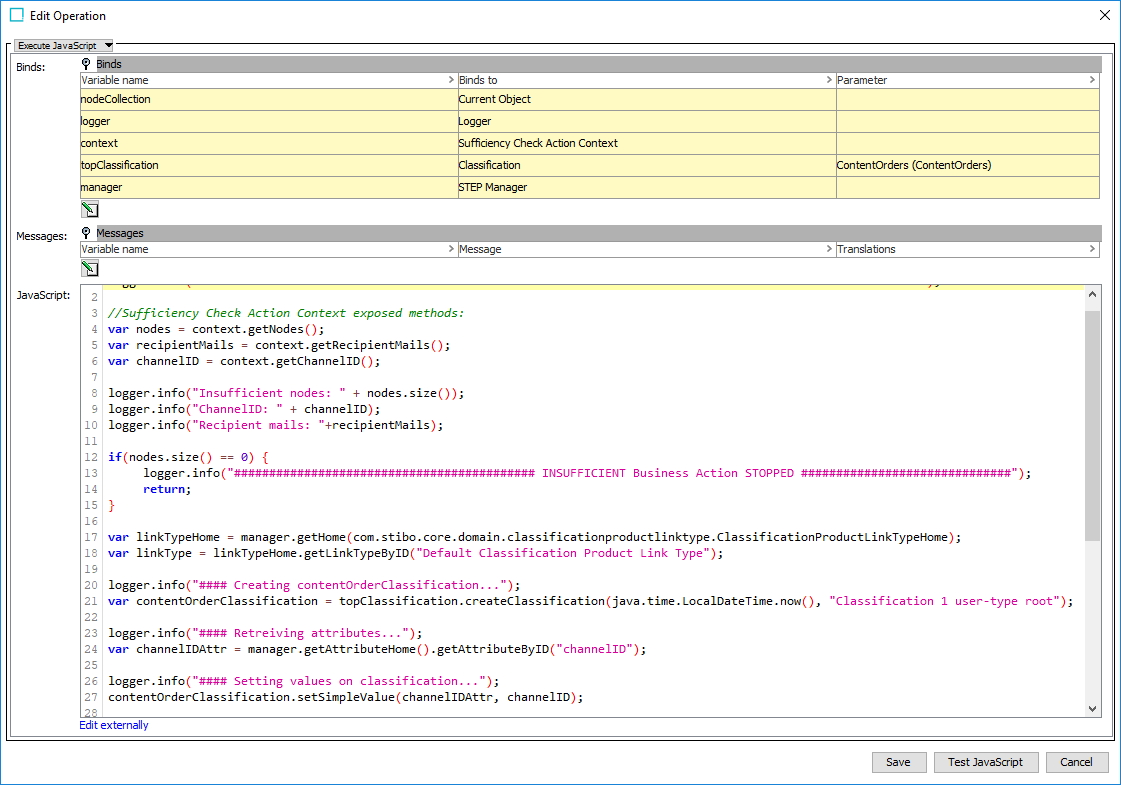Viewport: 1121px width, 785px height.
Task: Expand the Message column header arrow
Action: 829,250
